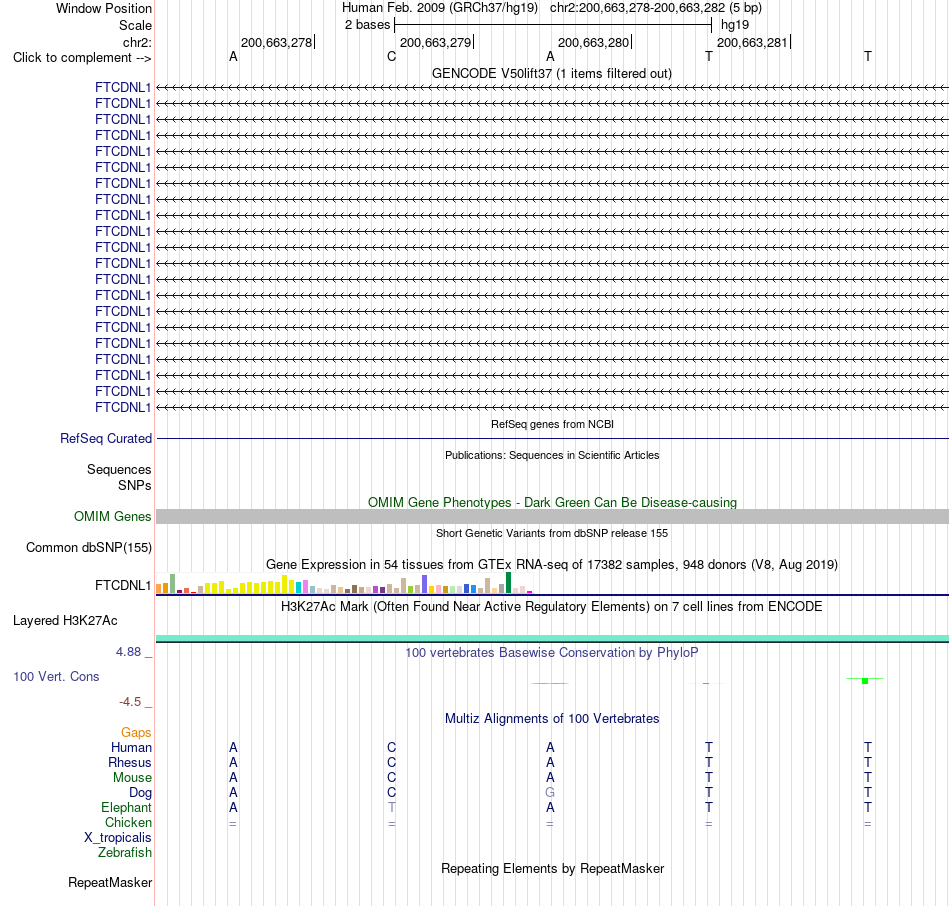Click the 'Zebrafish' alignment row label
The height and width of the screenshot is (906, 950).
(x=125, y=852)
